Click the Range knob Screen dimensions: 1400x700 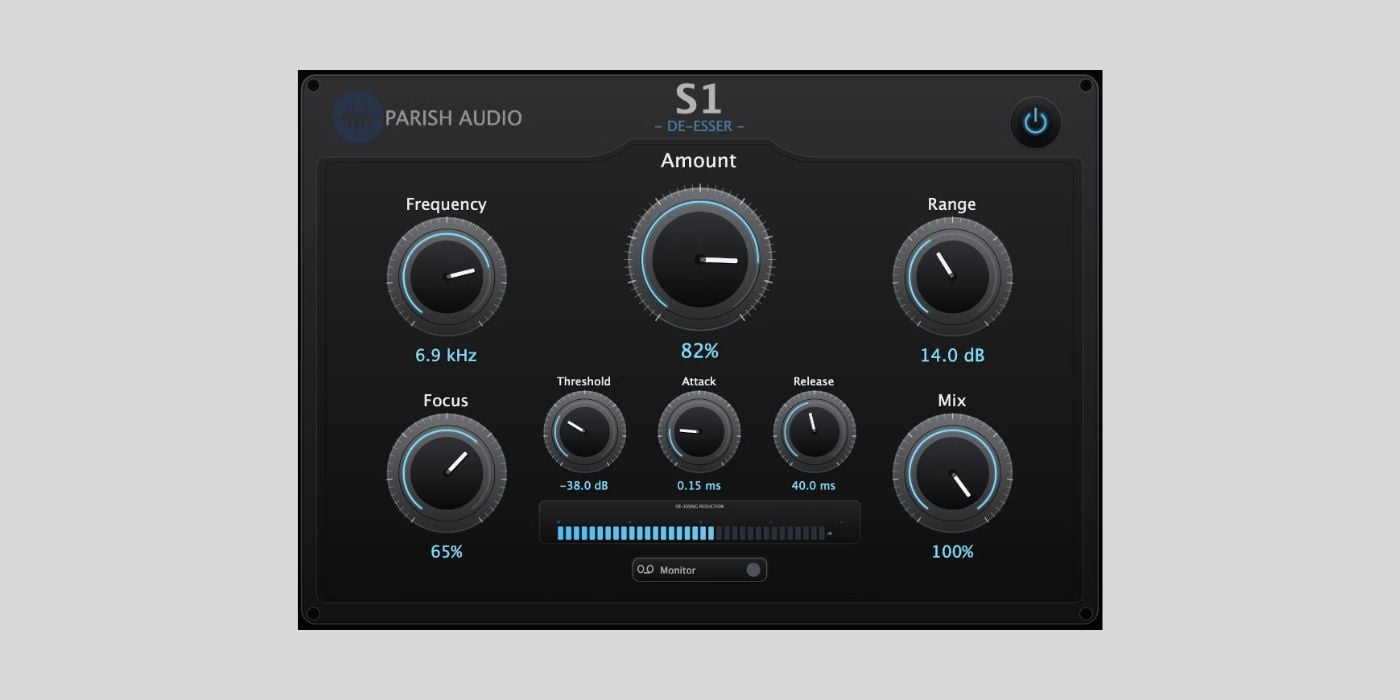pyautogui.click(x=952, y=277)
